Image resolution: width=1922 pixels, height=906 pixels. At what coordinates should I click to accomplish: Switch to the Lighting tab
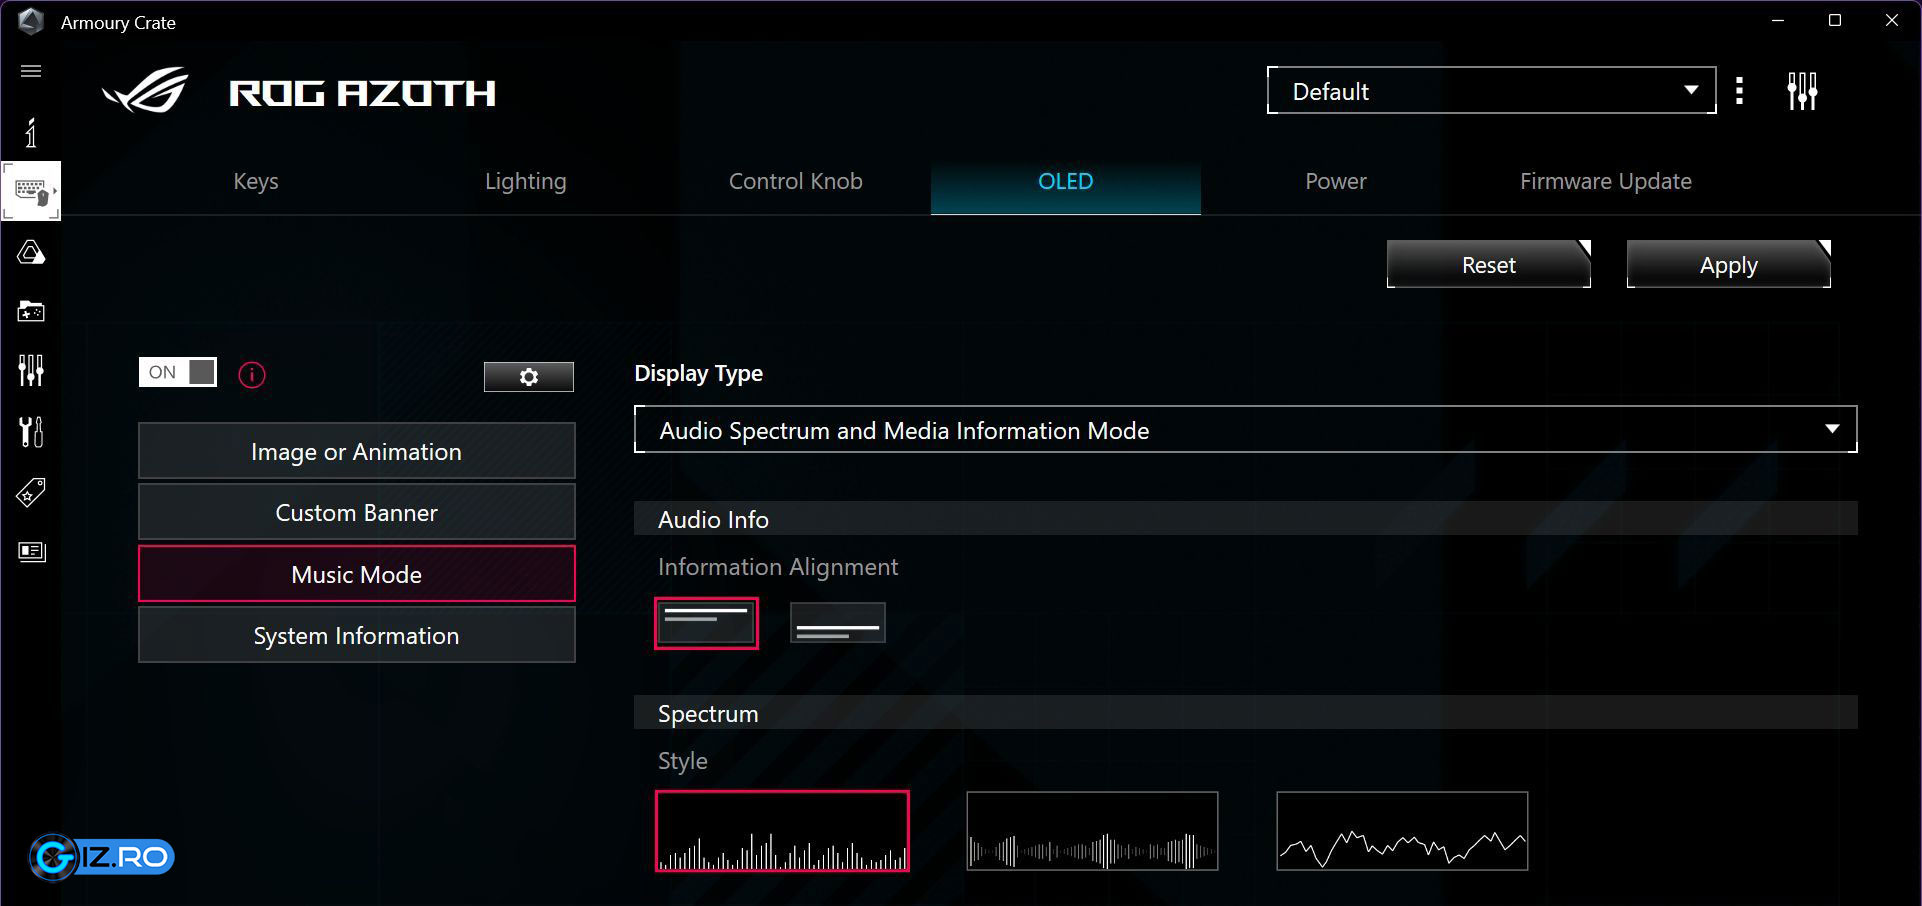525,182
